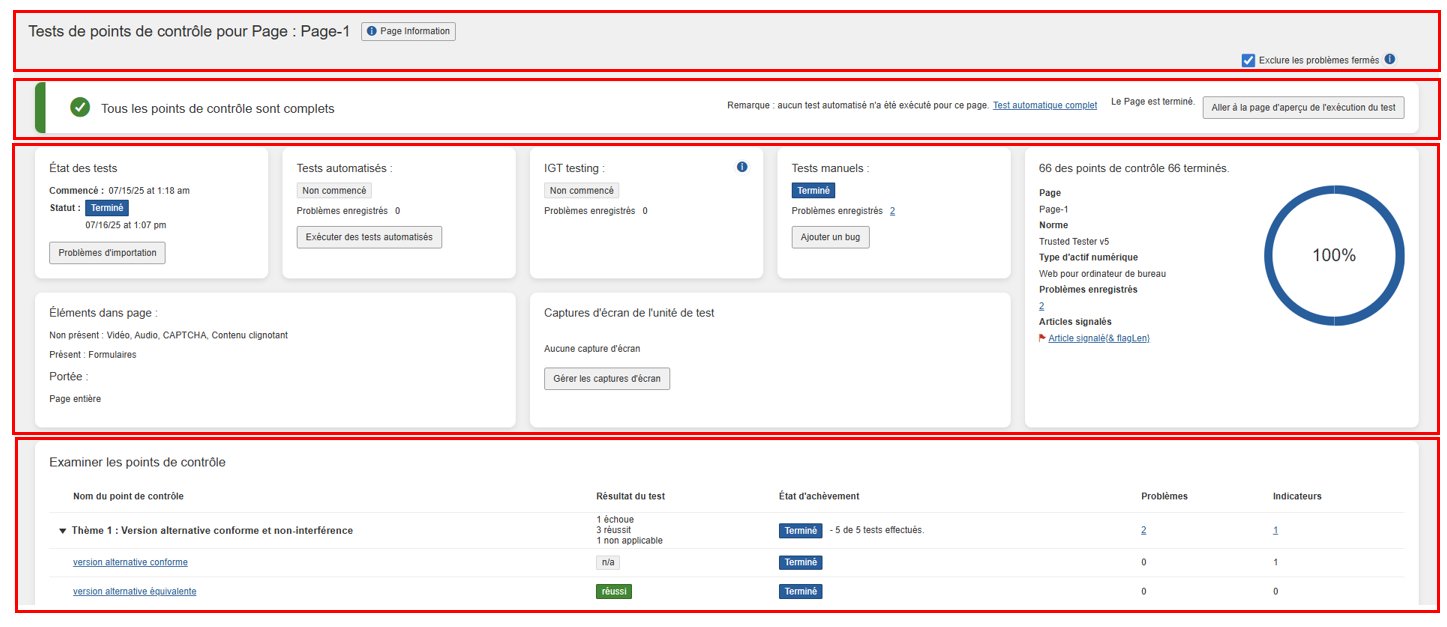Open the Page Information button
Viewport: 1447px width, 627px height.
click(x=408, y=32)
